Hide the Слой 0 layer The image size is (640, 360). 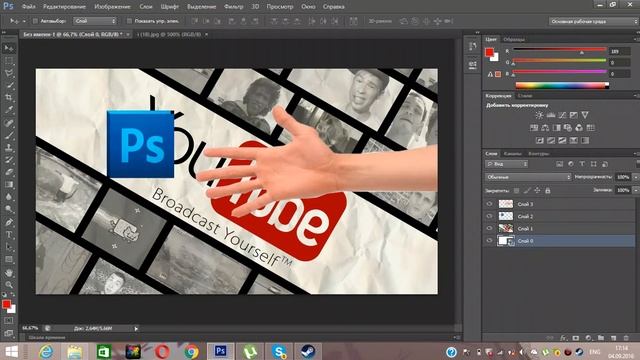click(489, 241)
